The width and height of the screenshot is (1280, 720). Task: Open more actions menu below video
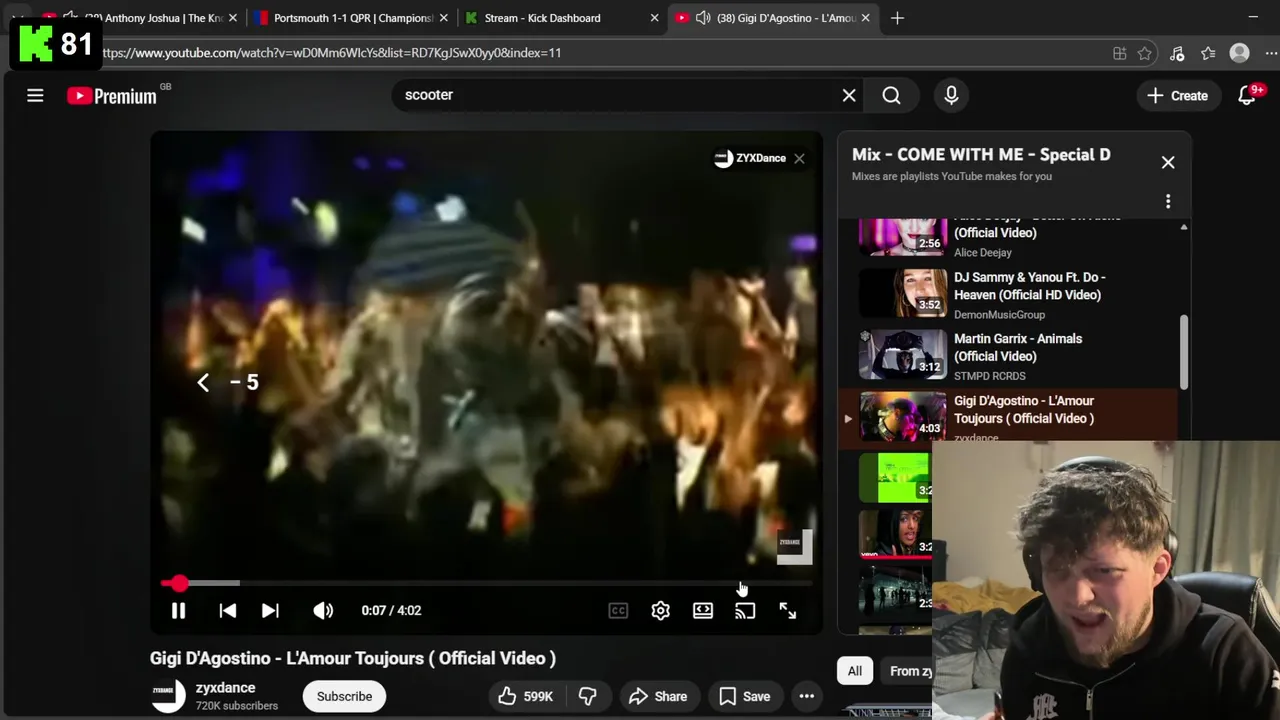[807, 696]
